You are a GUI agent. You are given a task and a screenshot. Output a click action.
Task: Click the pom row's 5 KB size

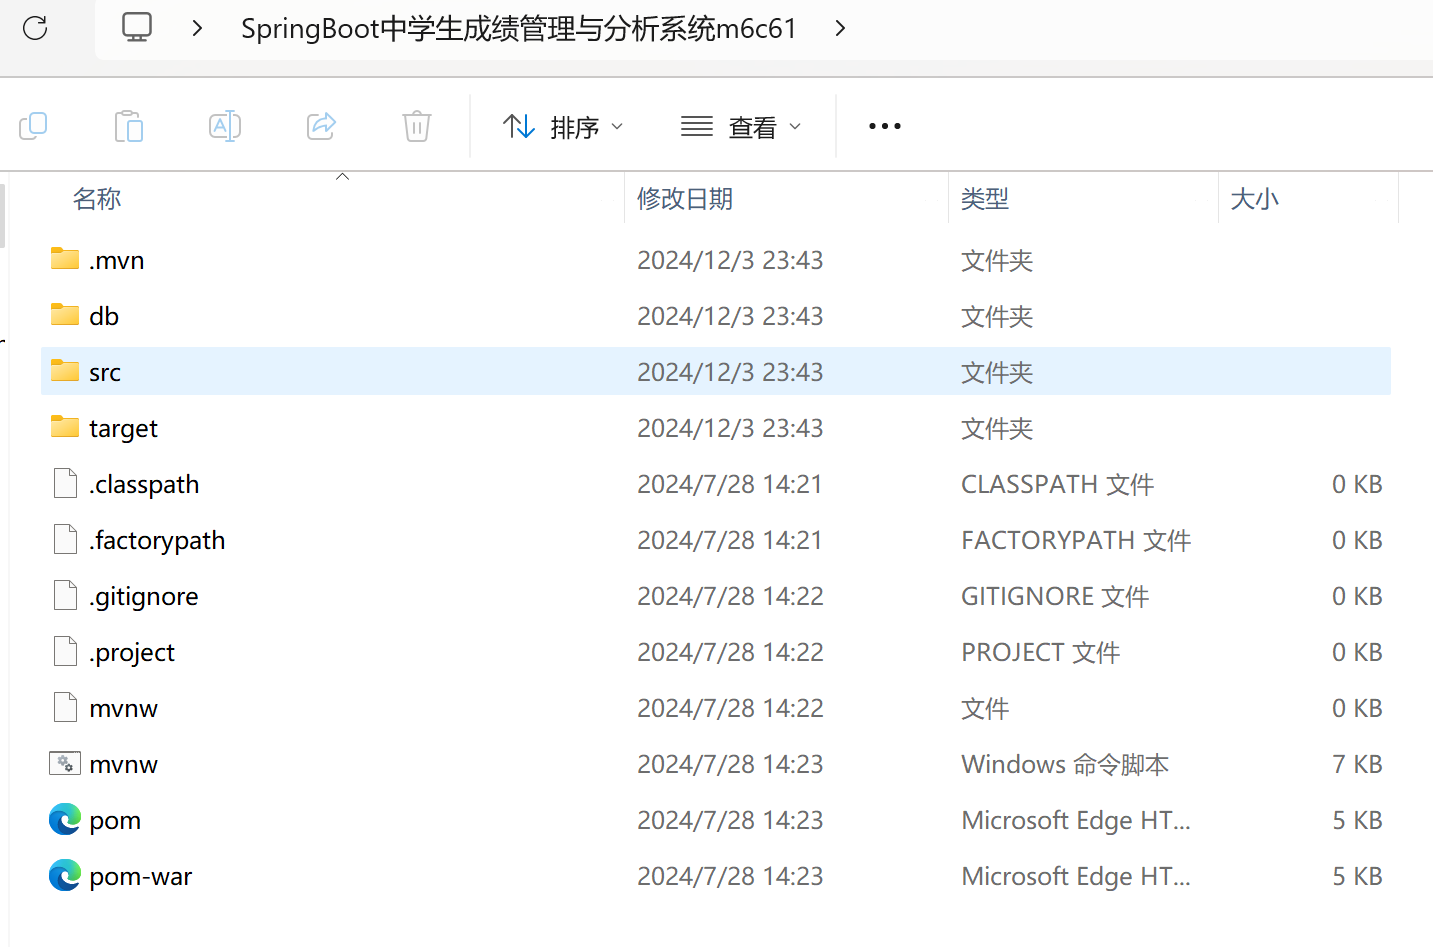point(1357,820)
